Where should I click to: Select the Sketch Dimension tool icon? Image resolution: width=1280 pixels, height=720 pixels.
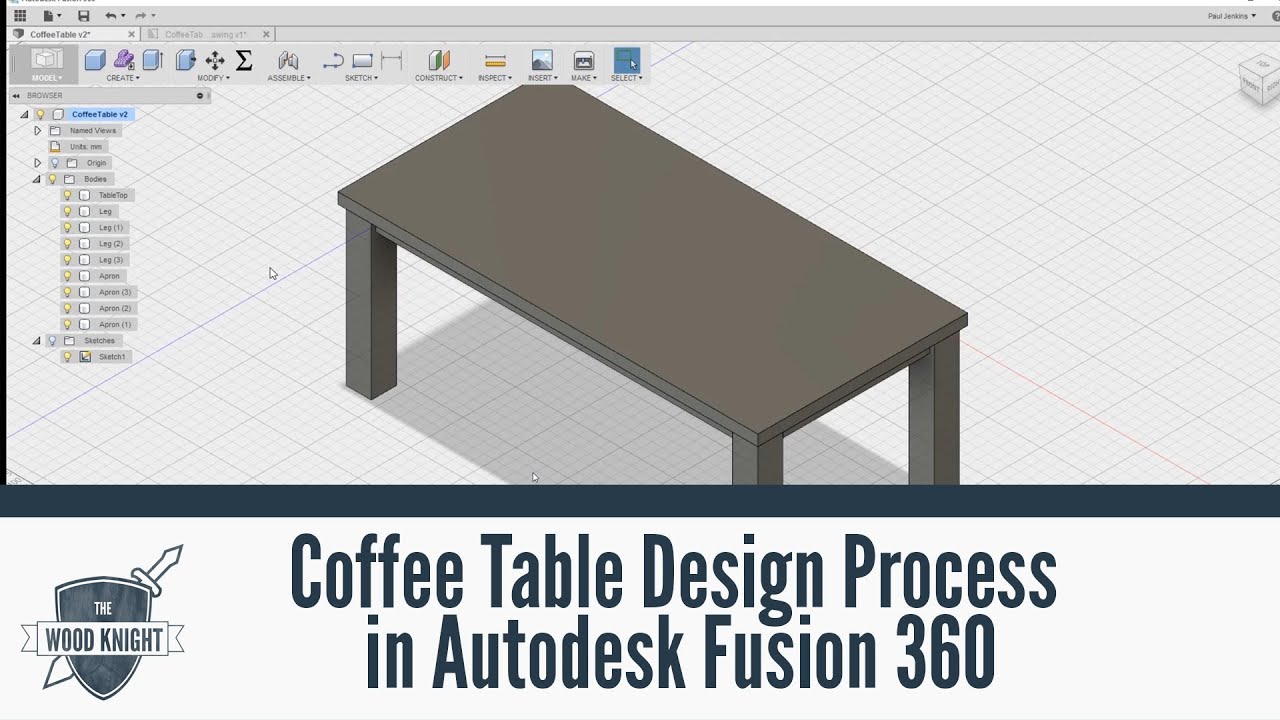point(391,60)
